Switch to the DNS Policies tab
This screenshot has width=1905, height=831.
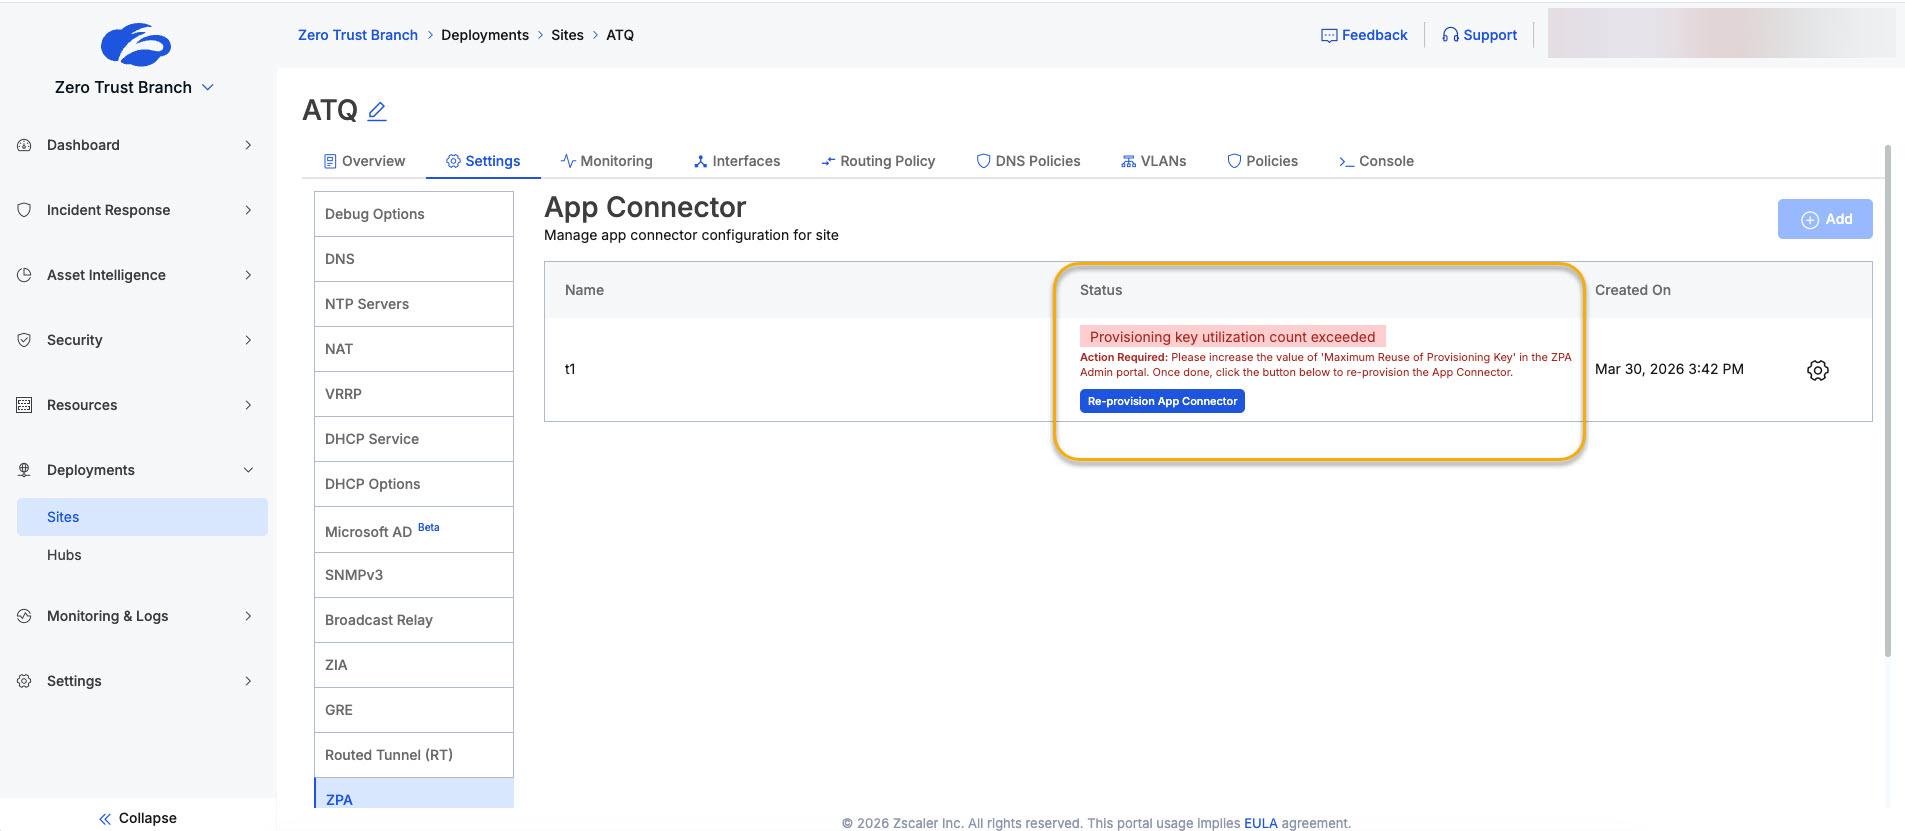1028,161
